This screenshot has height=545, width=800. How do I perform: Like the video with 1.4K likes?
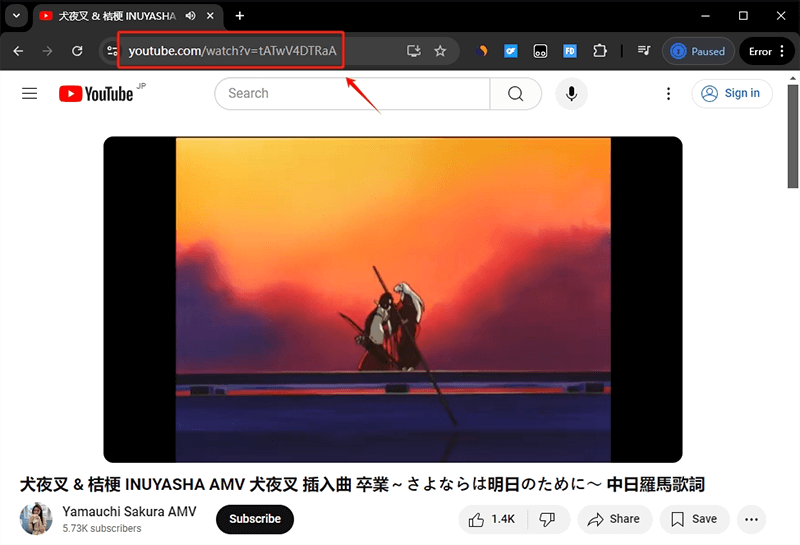coord(492,519)
